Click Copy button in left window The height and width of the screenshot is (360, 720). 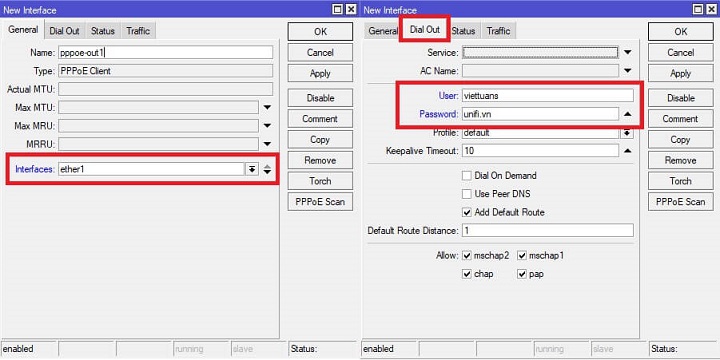[321, 140]
